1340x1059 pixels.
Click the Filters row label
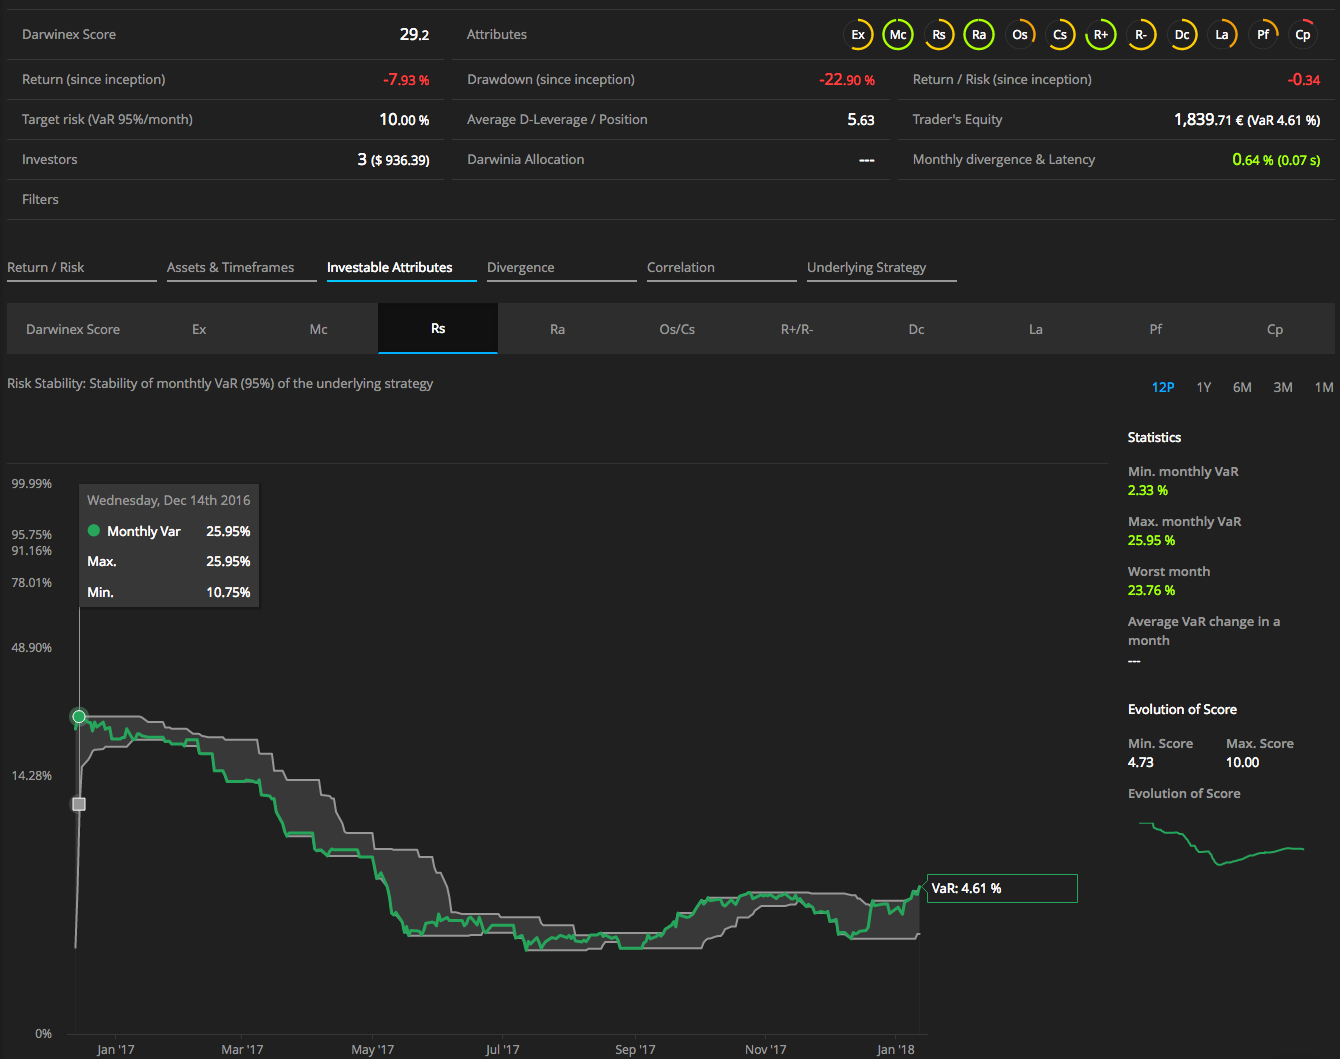40,199
